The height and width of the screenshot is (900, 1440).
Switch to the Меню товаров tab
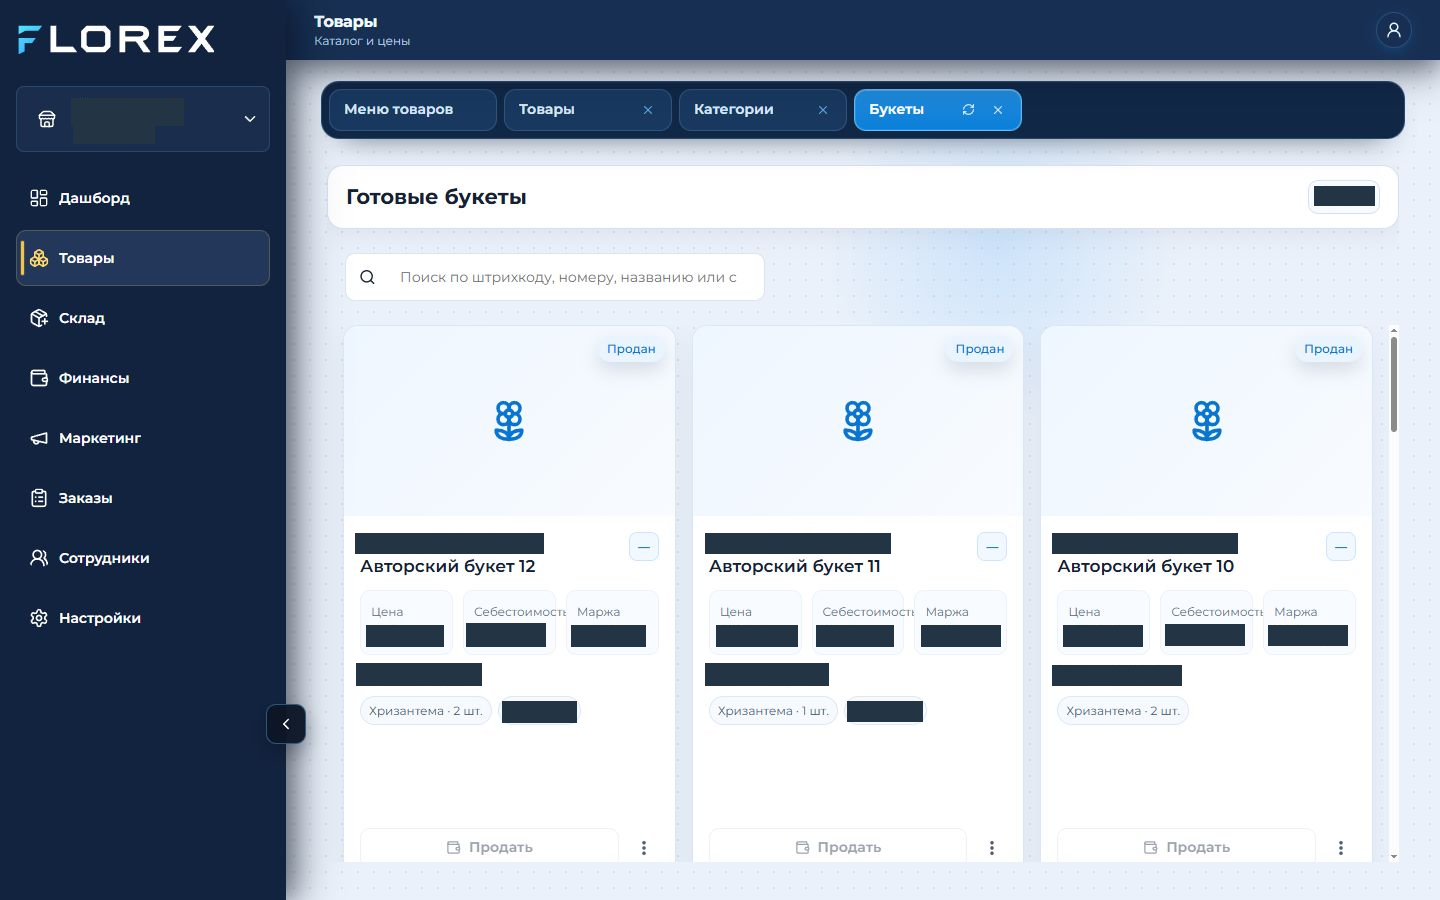tap(412, 110)
